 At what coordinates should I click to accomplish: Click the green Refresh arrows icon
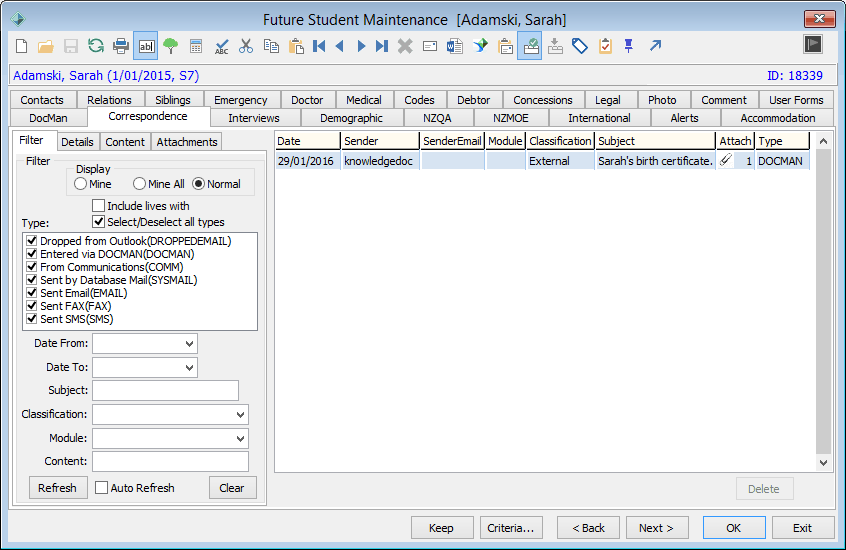[x=96, y=46]
